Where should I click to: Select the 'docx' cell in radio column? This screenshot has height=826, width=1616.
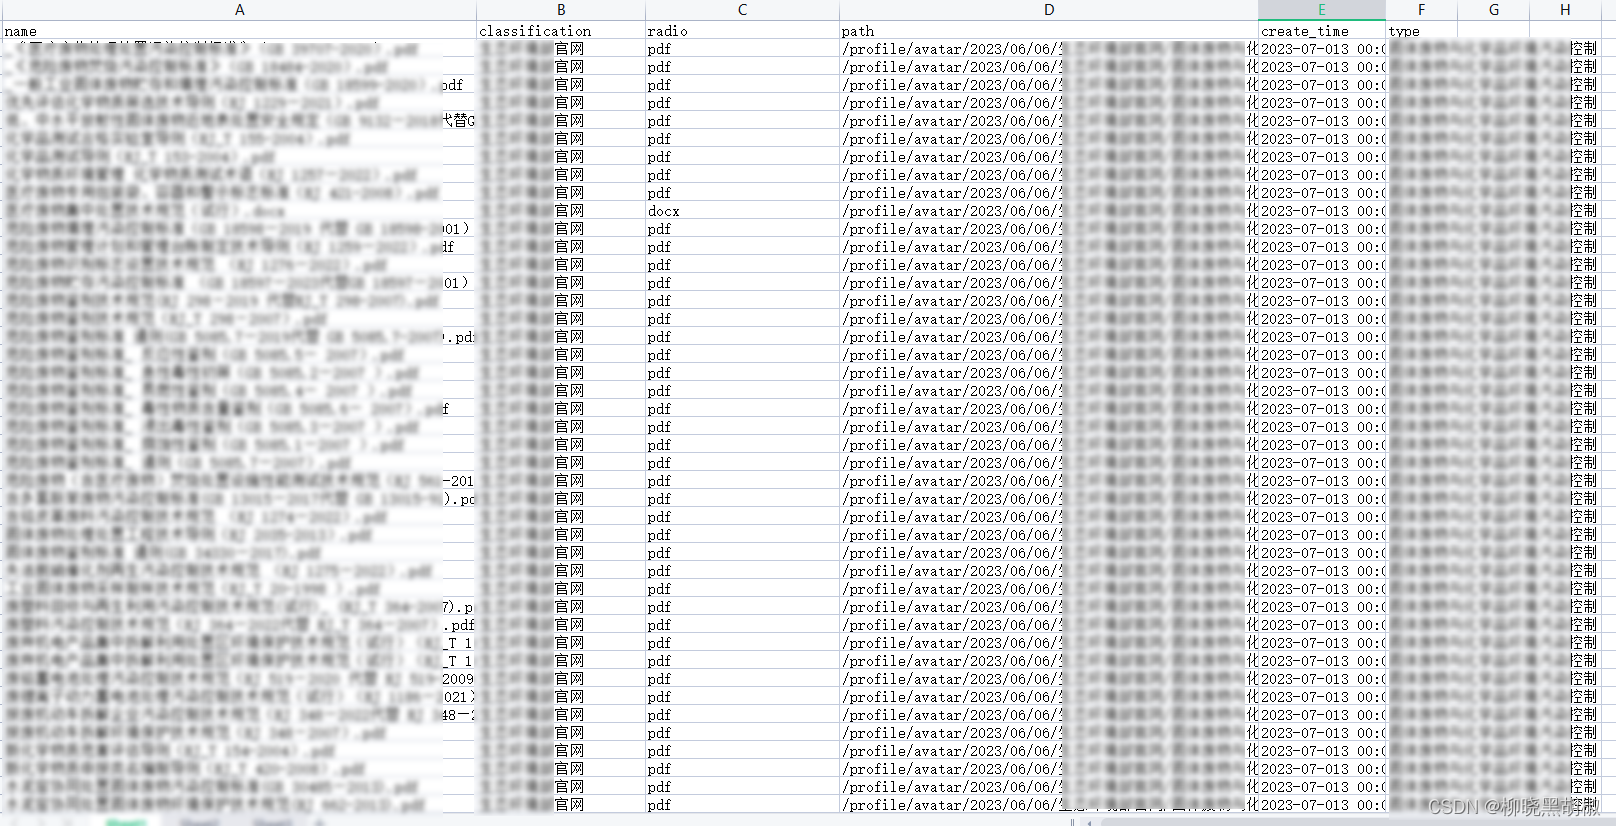click(742, 211)
